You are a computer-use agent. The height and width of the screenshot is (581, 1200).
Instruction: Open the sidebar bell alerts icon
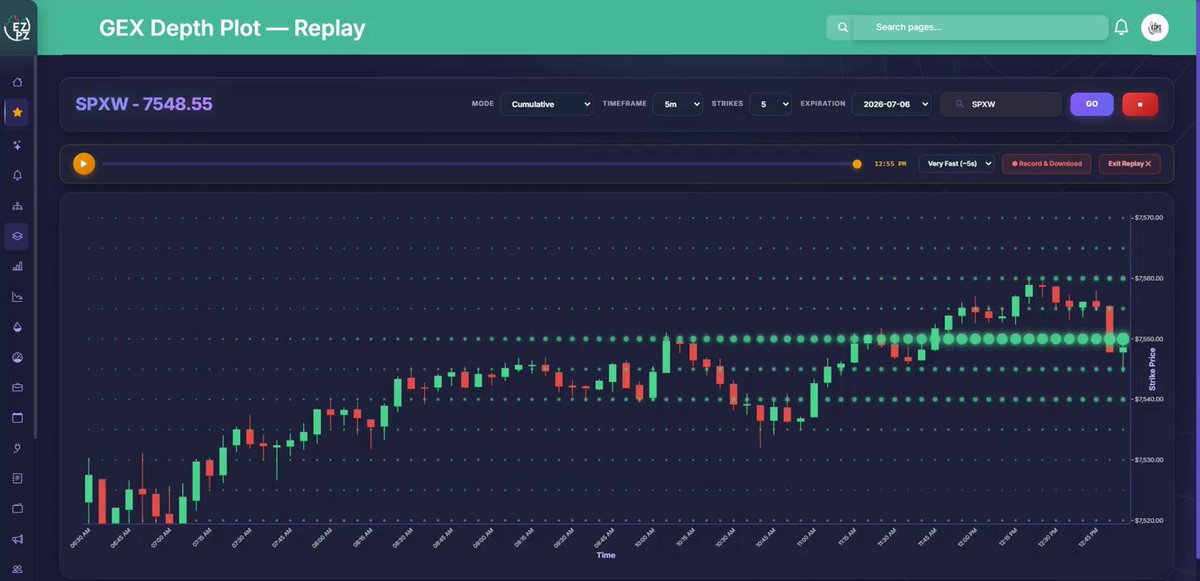(17, 175)
